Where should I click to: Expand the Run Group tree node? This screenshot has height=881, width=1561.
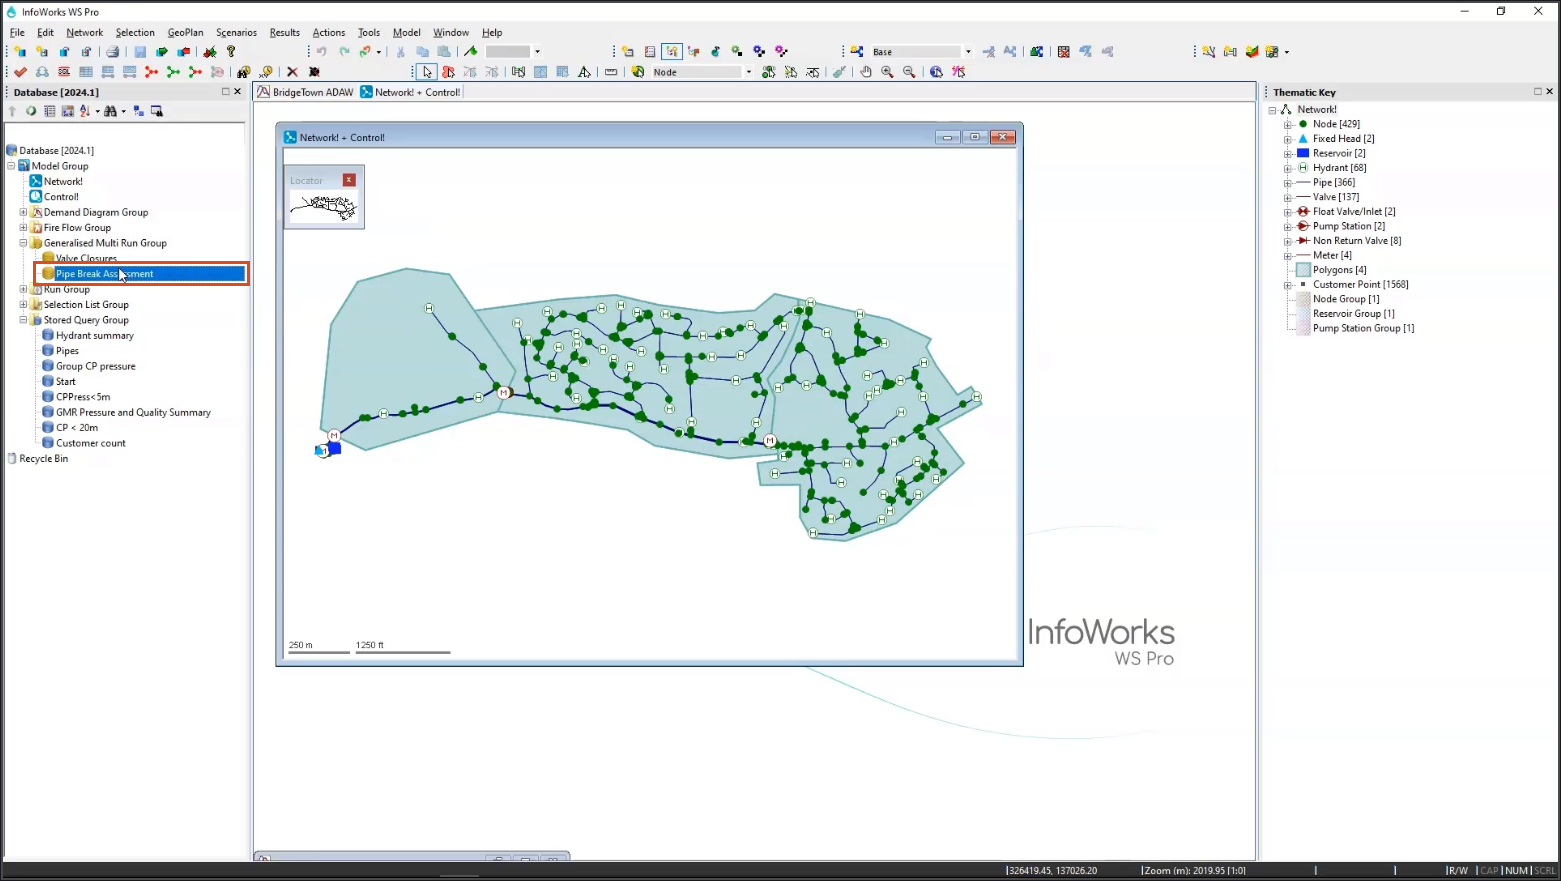coord(23,290)
